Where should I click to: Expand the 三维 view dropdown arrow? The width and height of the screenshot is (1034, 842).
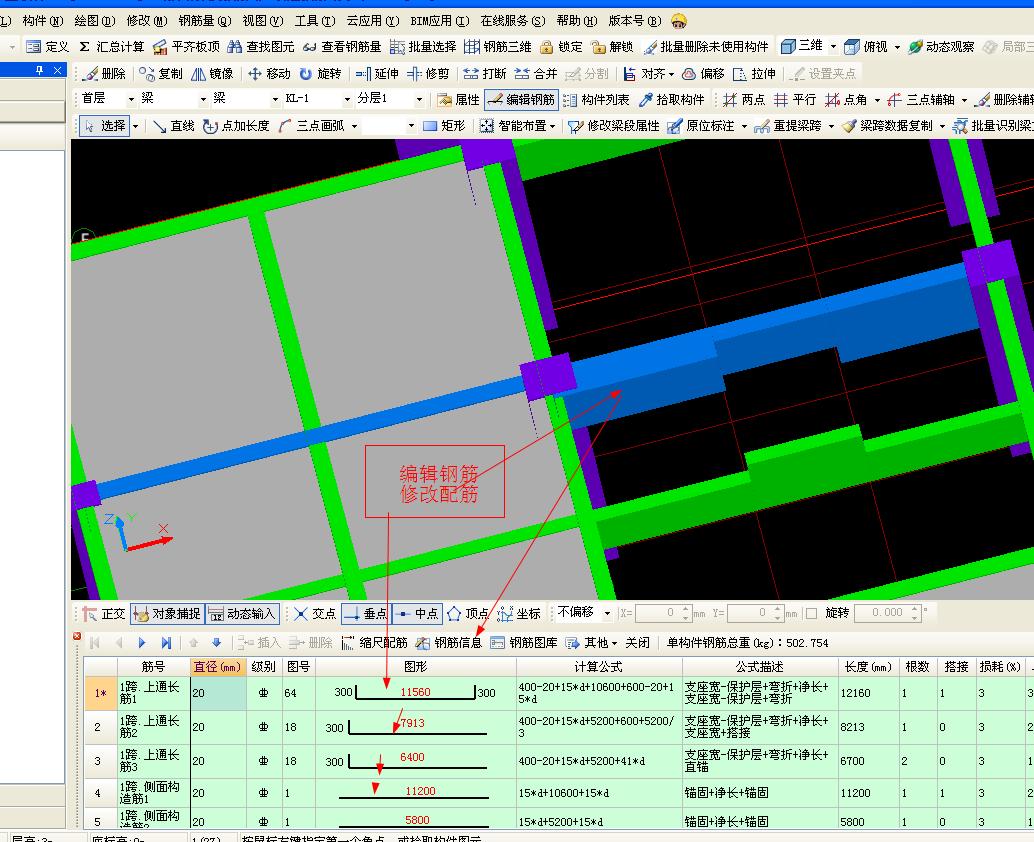point(834,47)
